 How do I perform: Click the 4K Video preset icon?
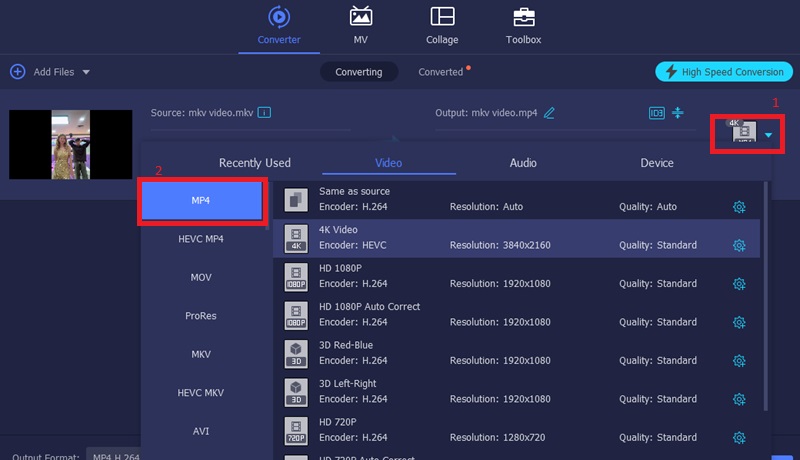click(296, 239)
